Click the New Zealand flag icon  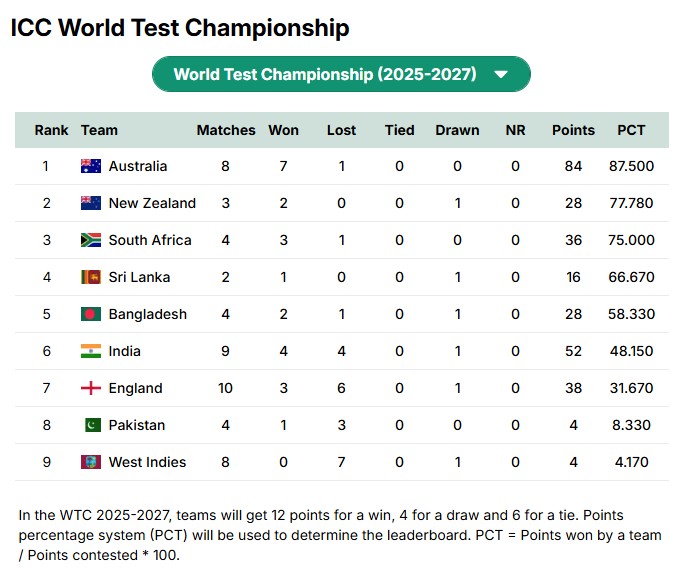(x=91, y=203)
